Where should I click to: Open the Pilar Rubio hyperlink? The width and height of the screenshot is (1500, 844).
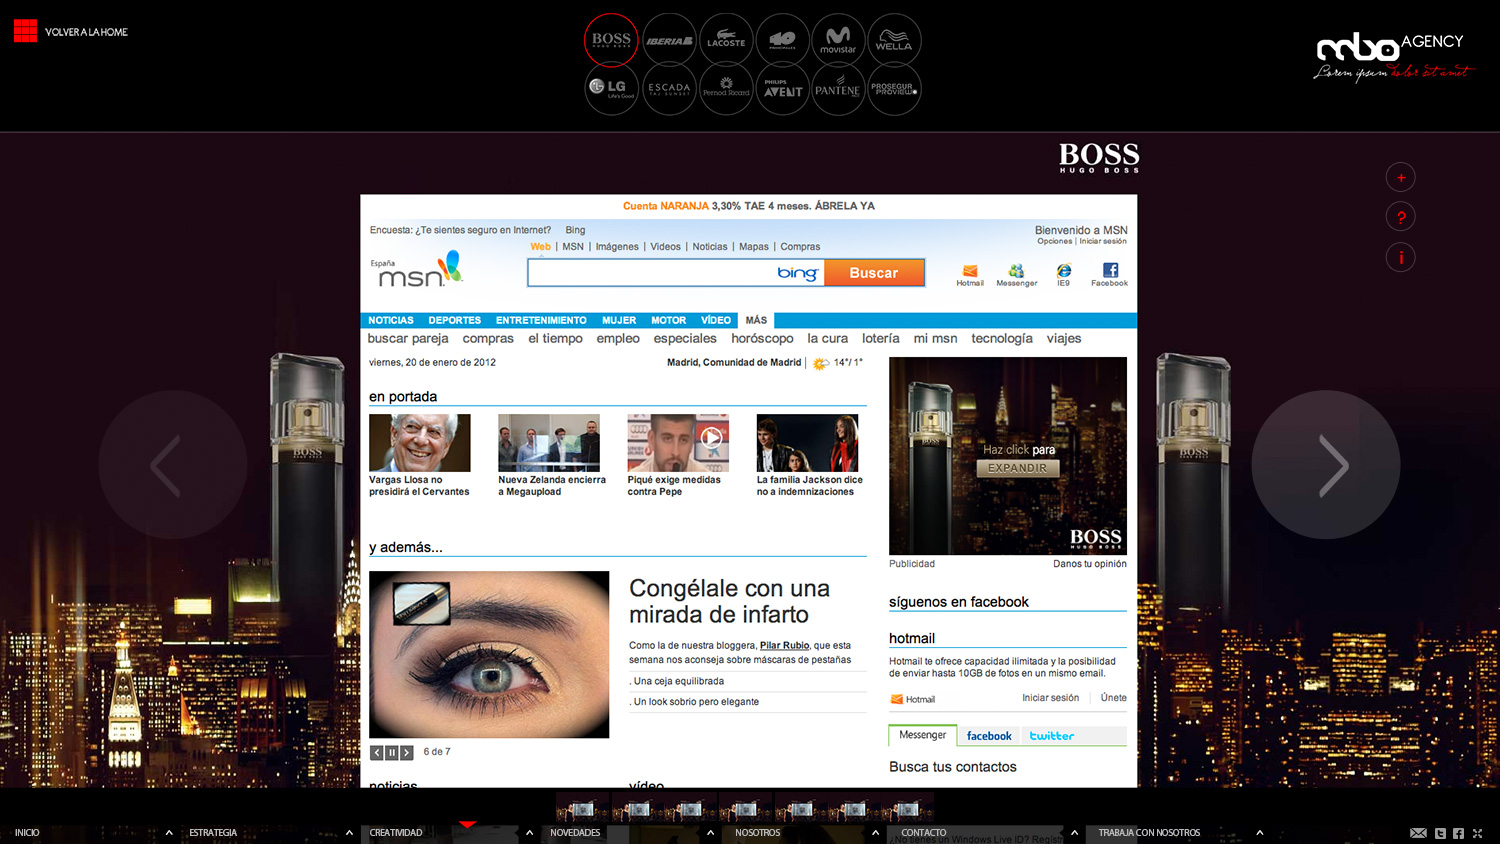tap(784, 646)
